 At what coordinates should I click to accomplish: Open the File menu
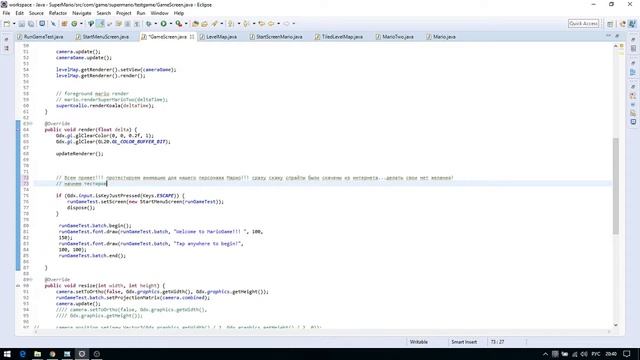pos(6,13)
